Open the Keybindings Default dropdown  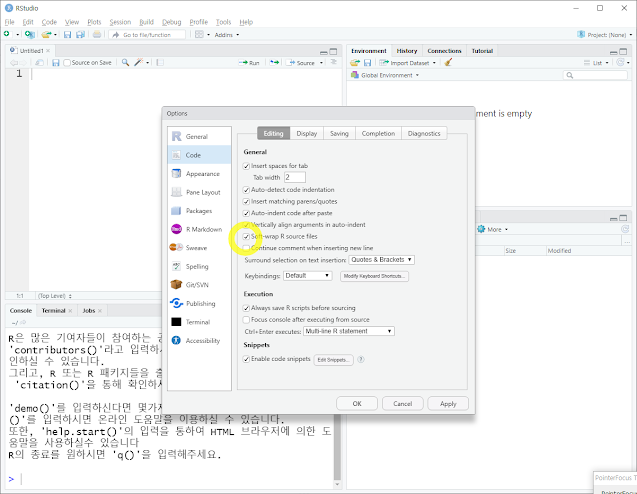pos(308,276)
